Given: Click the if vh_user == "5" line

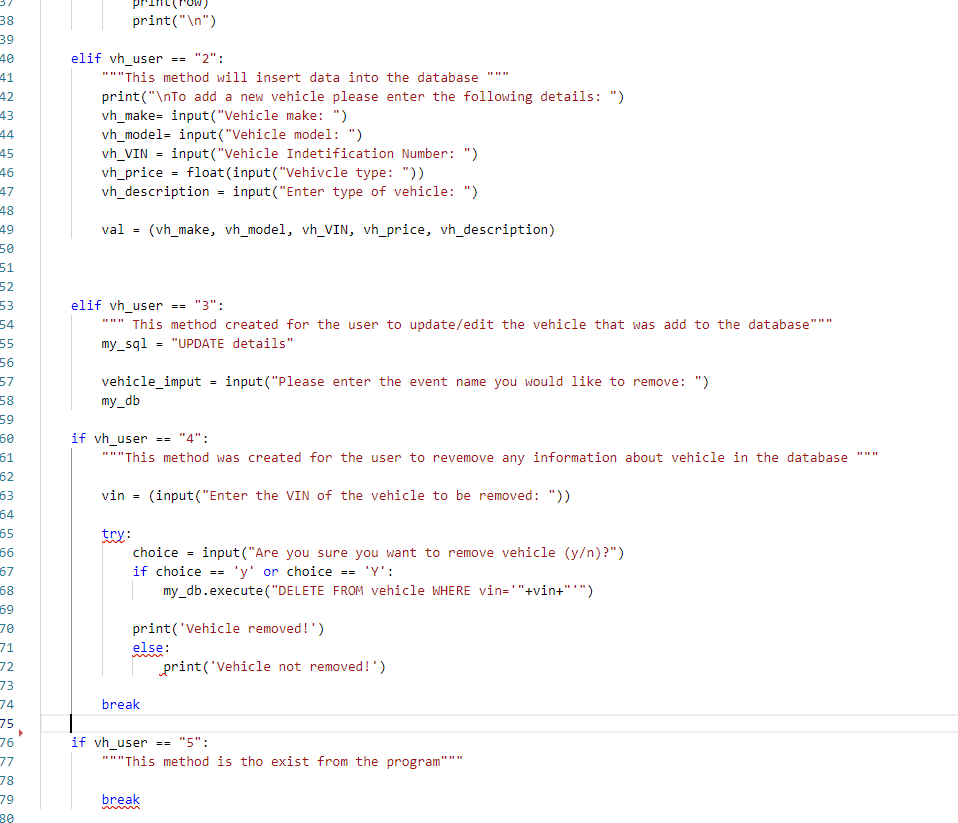Looking at the screenshot, I should click(x=140, y=742).
